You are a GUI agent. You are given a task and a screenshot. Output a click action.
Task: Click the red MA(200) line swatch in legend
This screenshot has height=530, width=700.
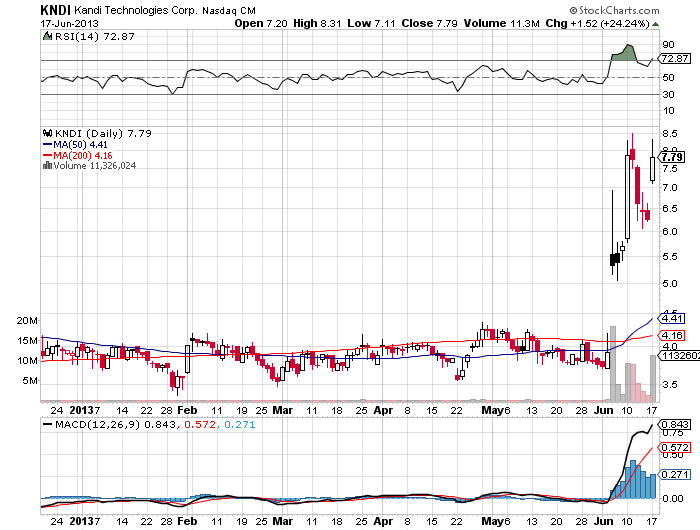click(47, 155)
